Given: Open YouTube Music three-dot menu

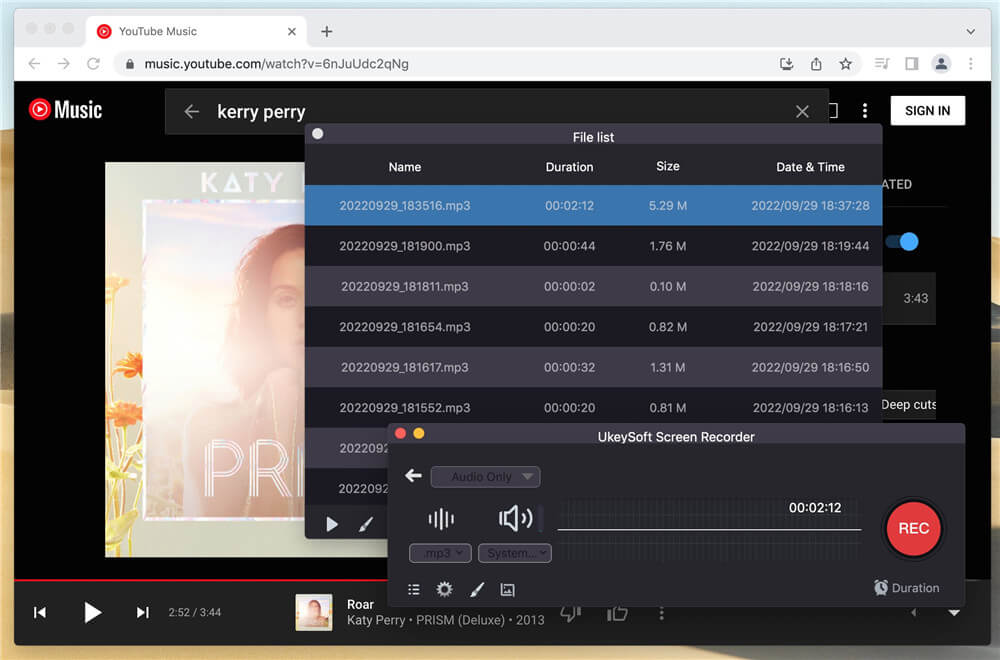Looking at the screenshot, I should (865, 110).
